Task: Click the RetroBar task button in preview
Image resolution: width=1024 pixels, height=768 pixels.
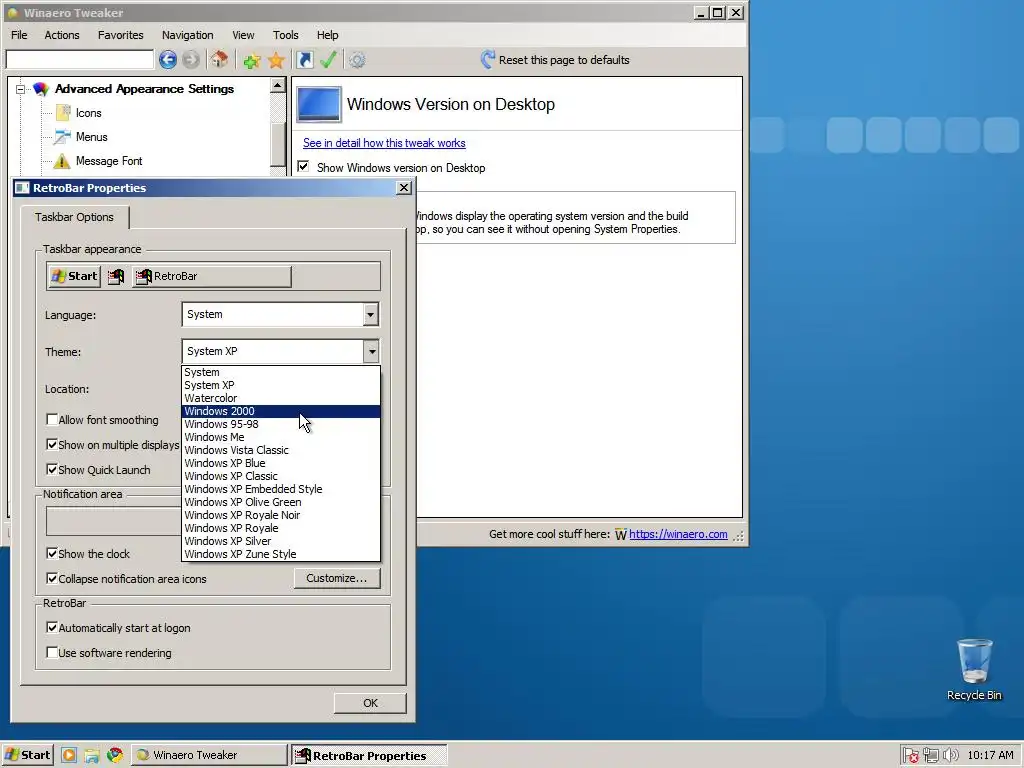Action: pos(212,276)
